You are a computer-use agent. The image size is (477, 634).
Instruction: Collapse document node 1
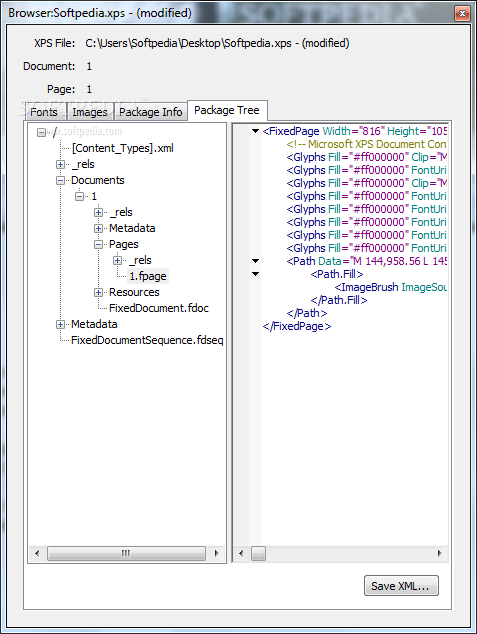coord(79,196)
